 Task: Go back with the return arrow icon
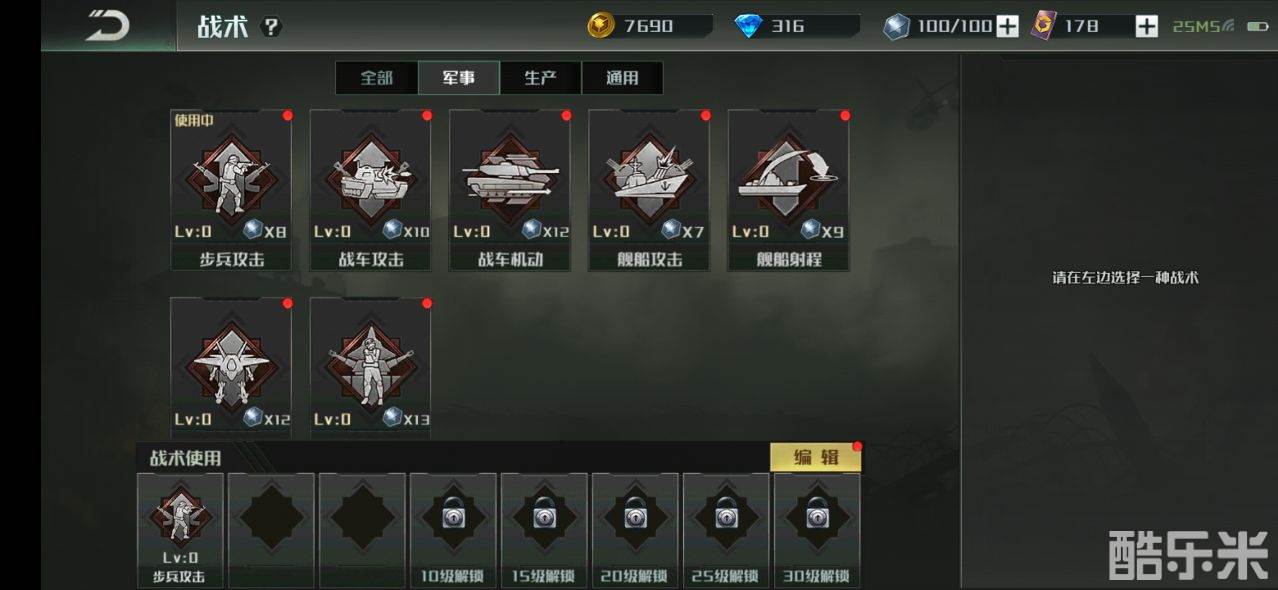pos(107,26)
